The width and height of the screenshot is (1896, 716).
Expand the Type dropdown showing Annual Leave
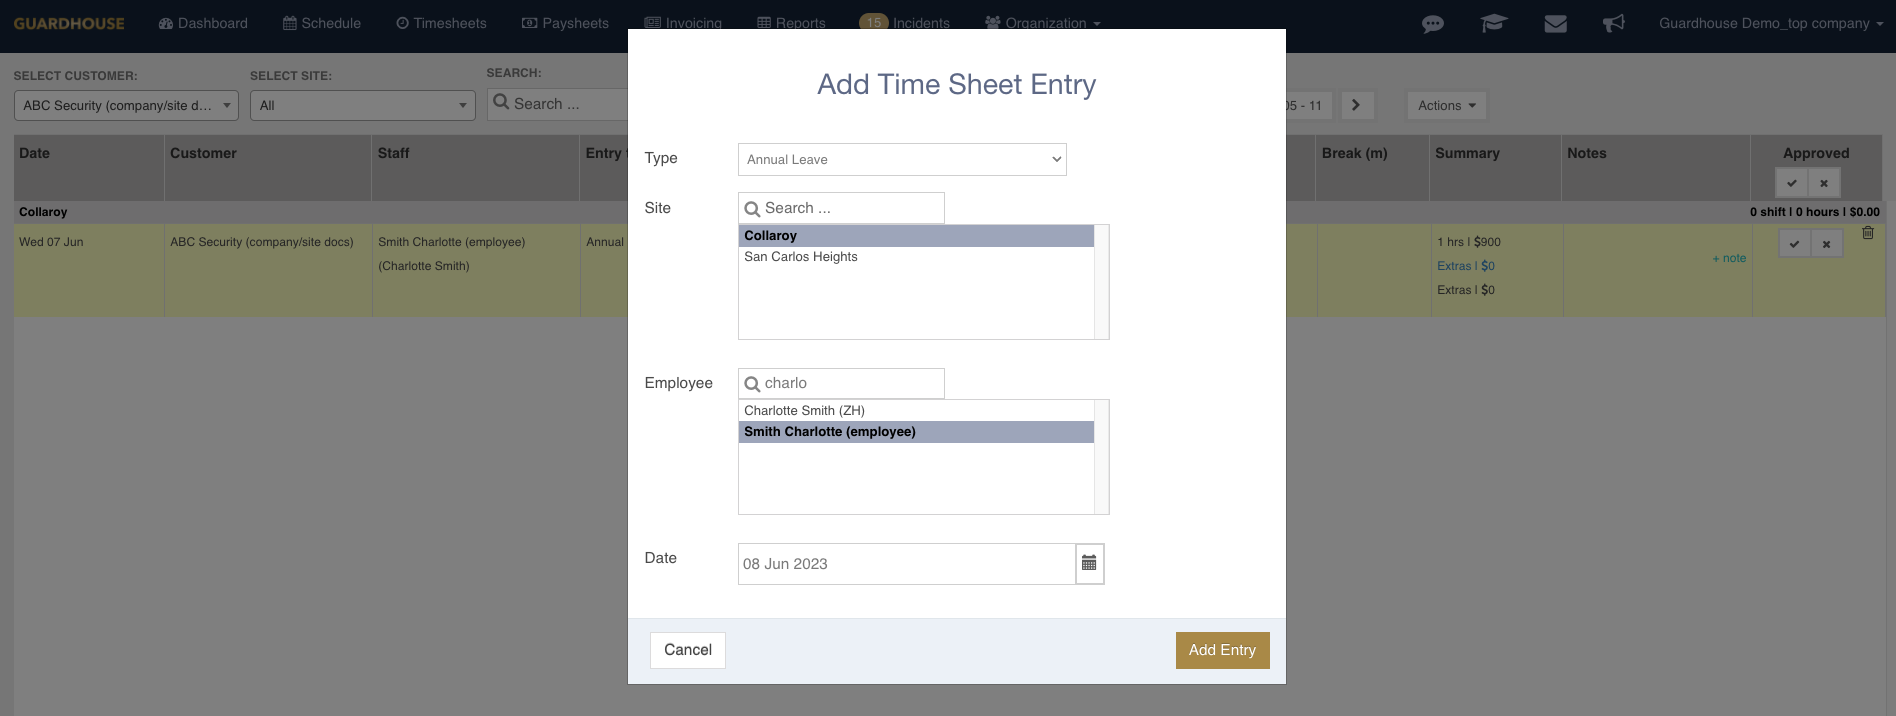tap(902, 159)
